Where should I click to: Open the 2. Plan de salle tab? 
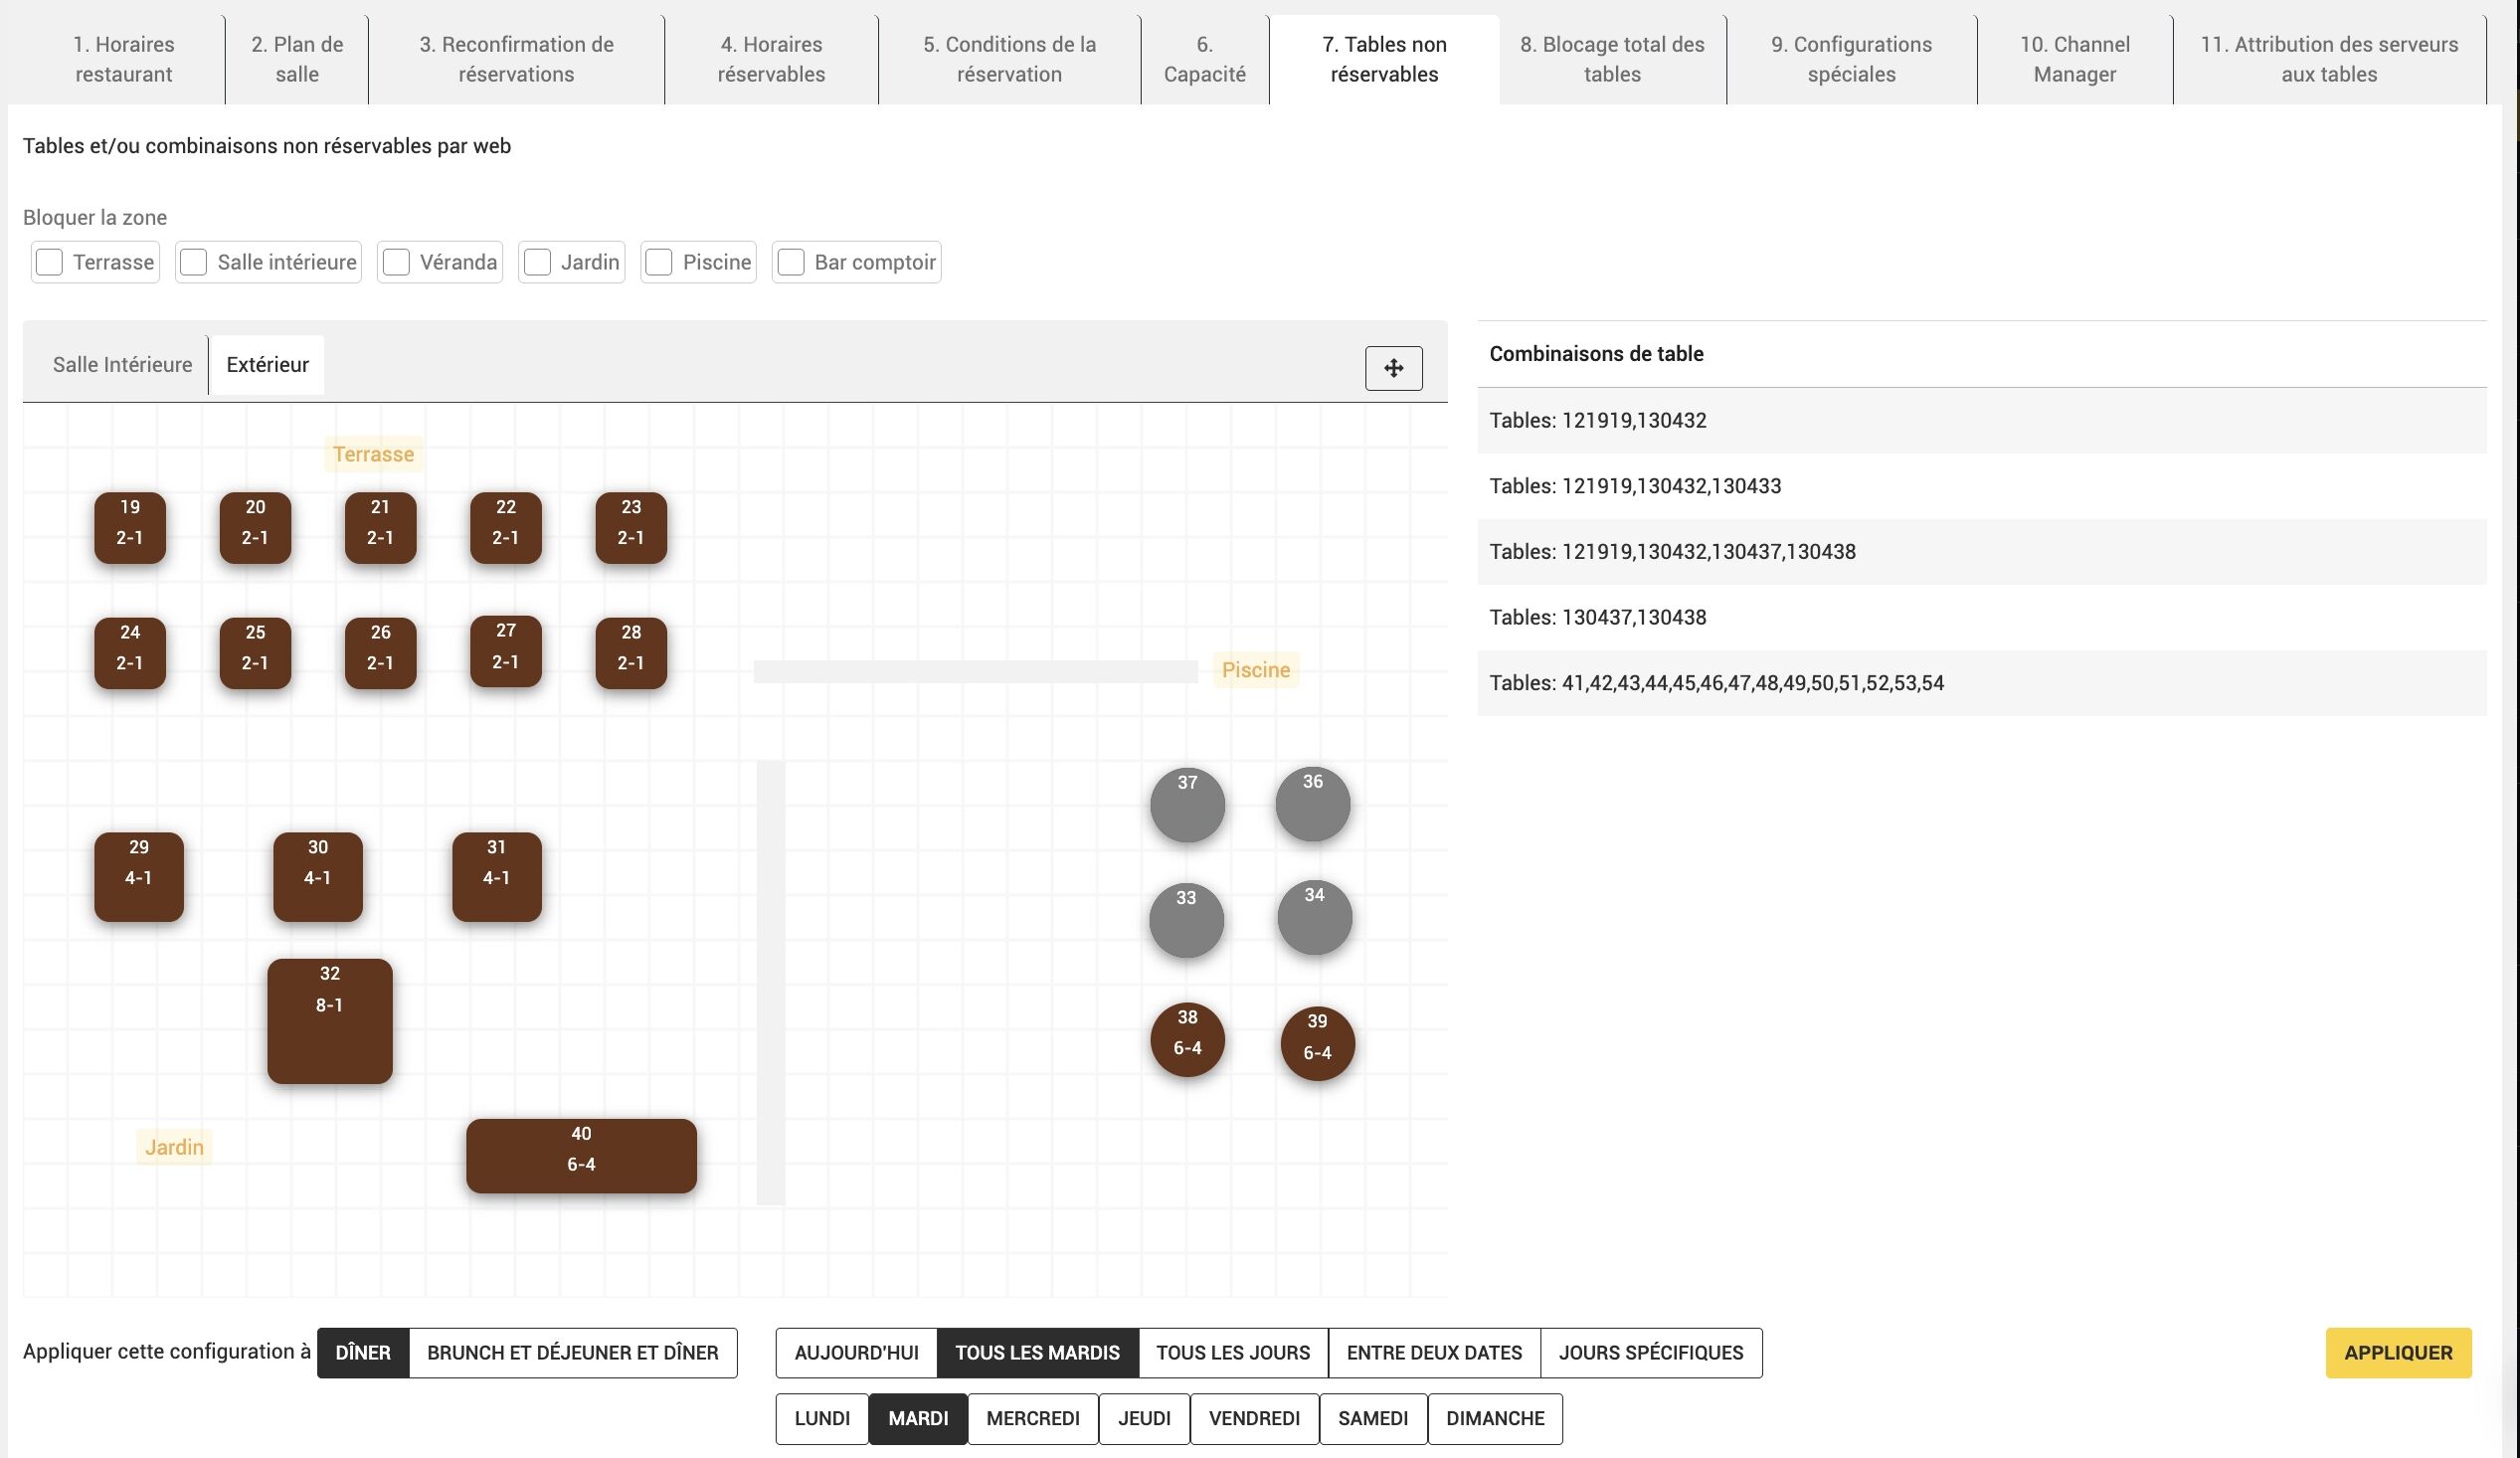pos(297,59)
